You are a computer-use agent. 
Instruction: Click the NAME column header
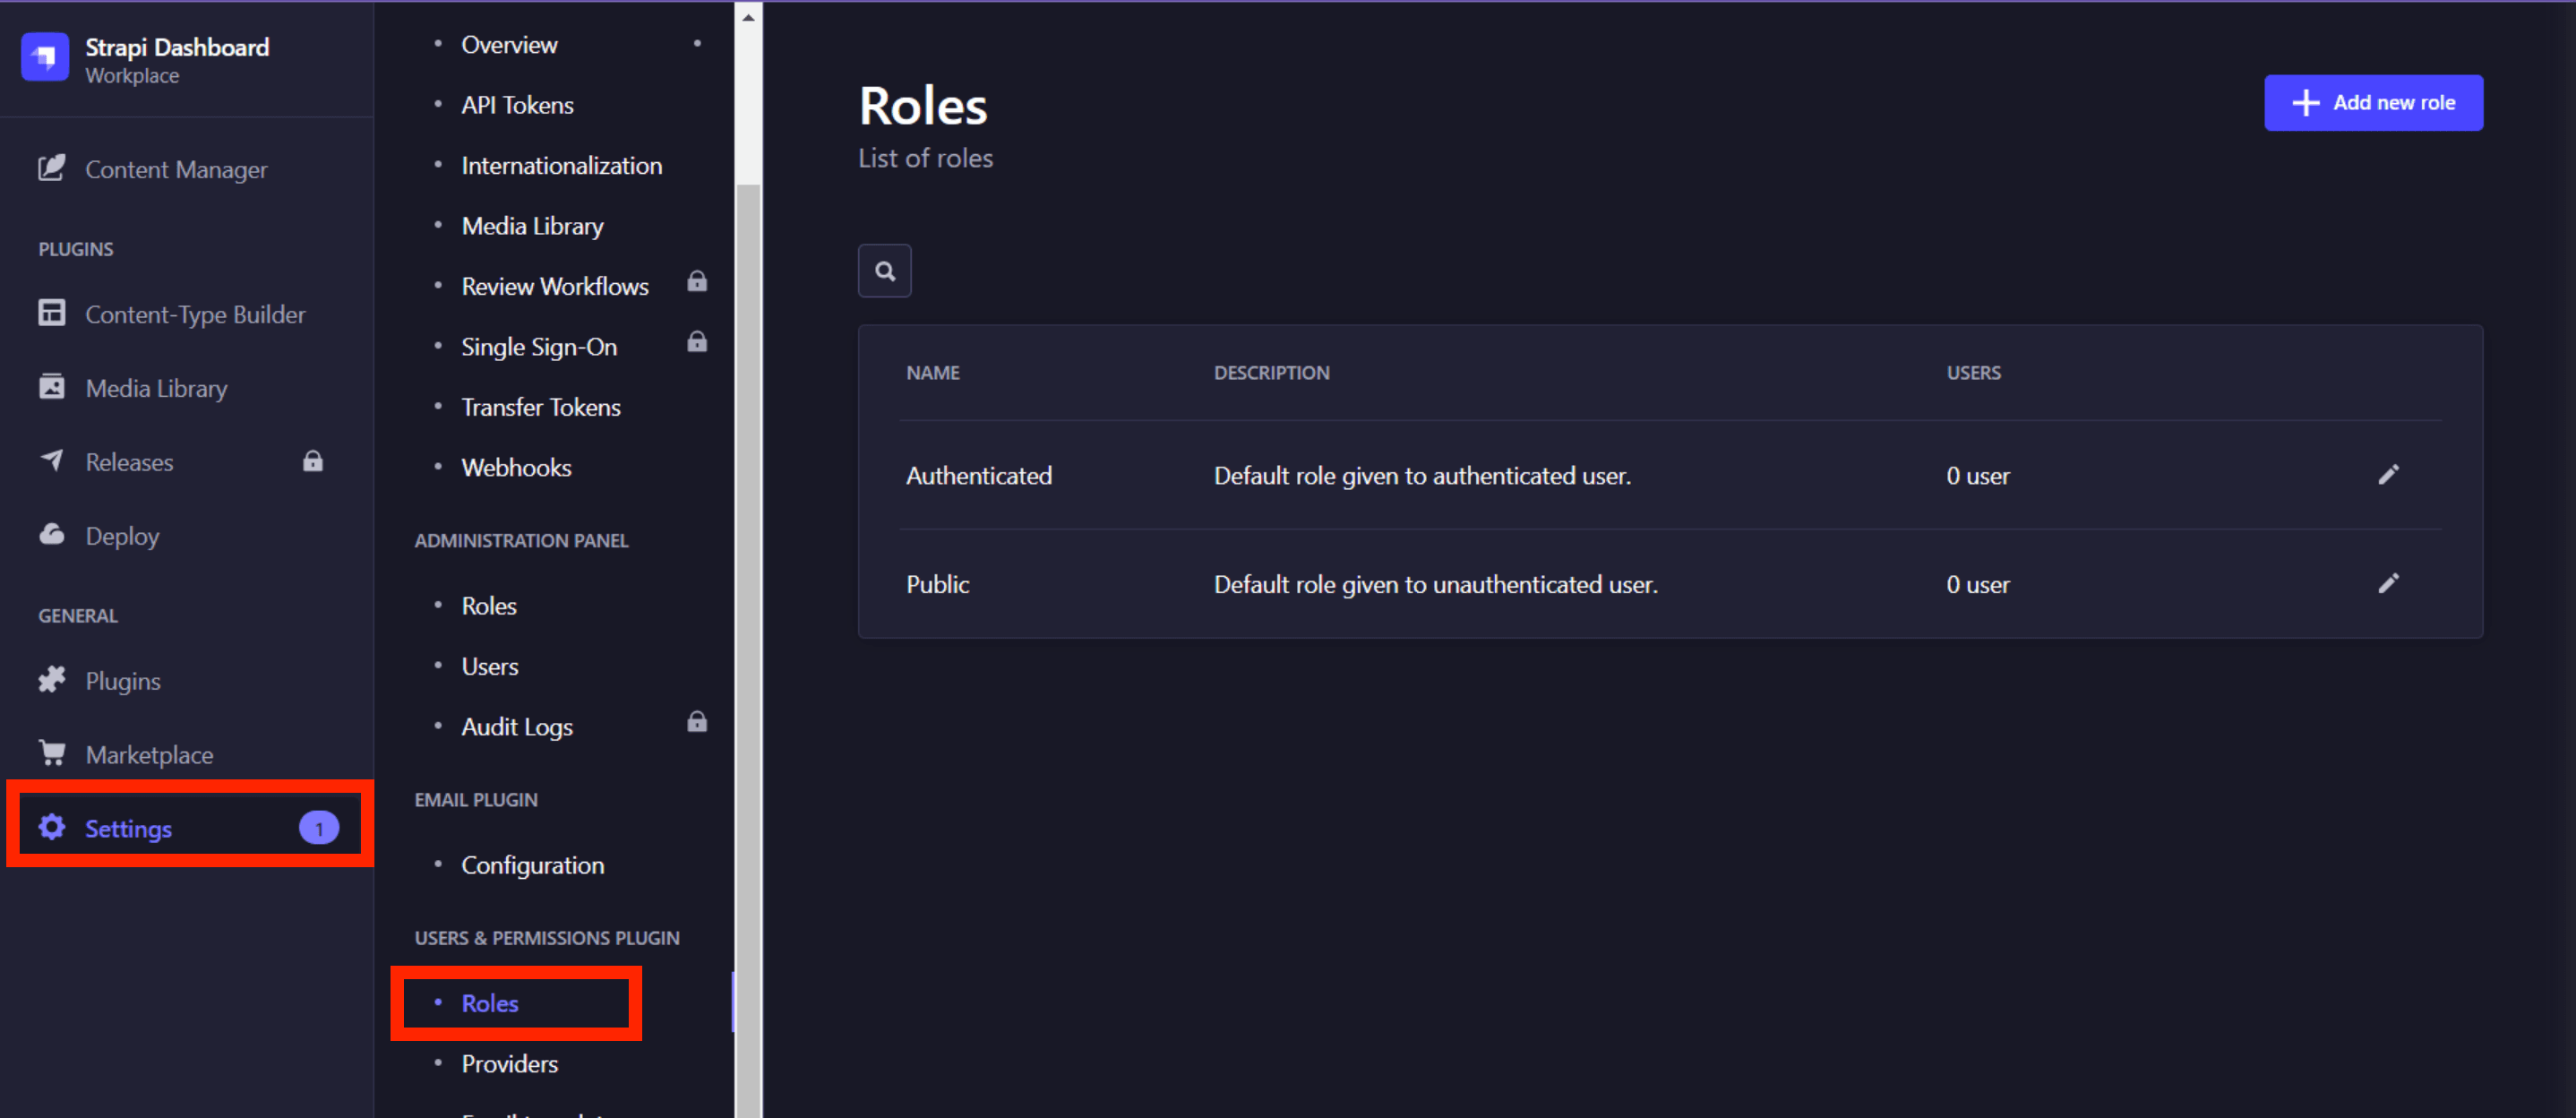point(933,373)
